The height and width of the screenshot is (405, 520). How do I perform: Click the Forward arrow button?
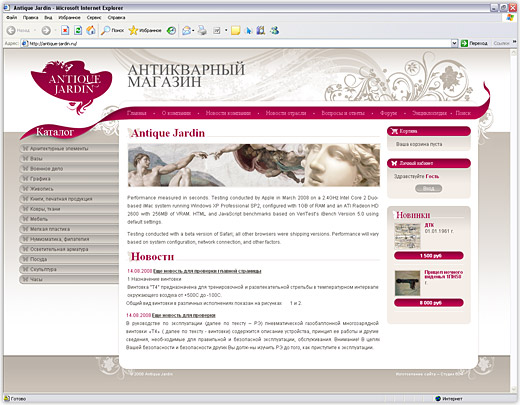coord(46,30)
